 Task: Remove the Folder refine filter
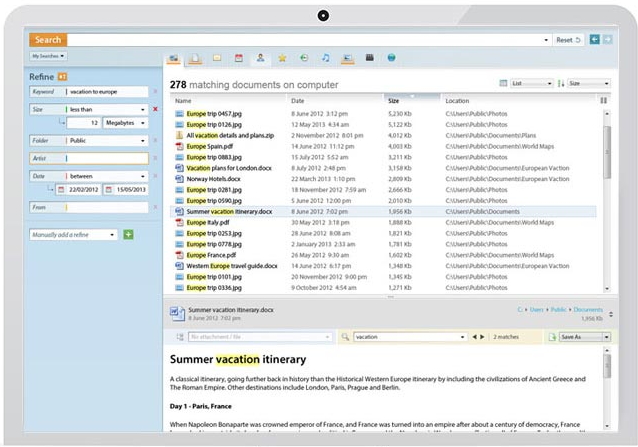point(155,140)
